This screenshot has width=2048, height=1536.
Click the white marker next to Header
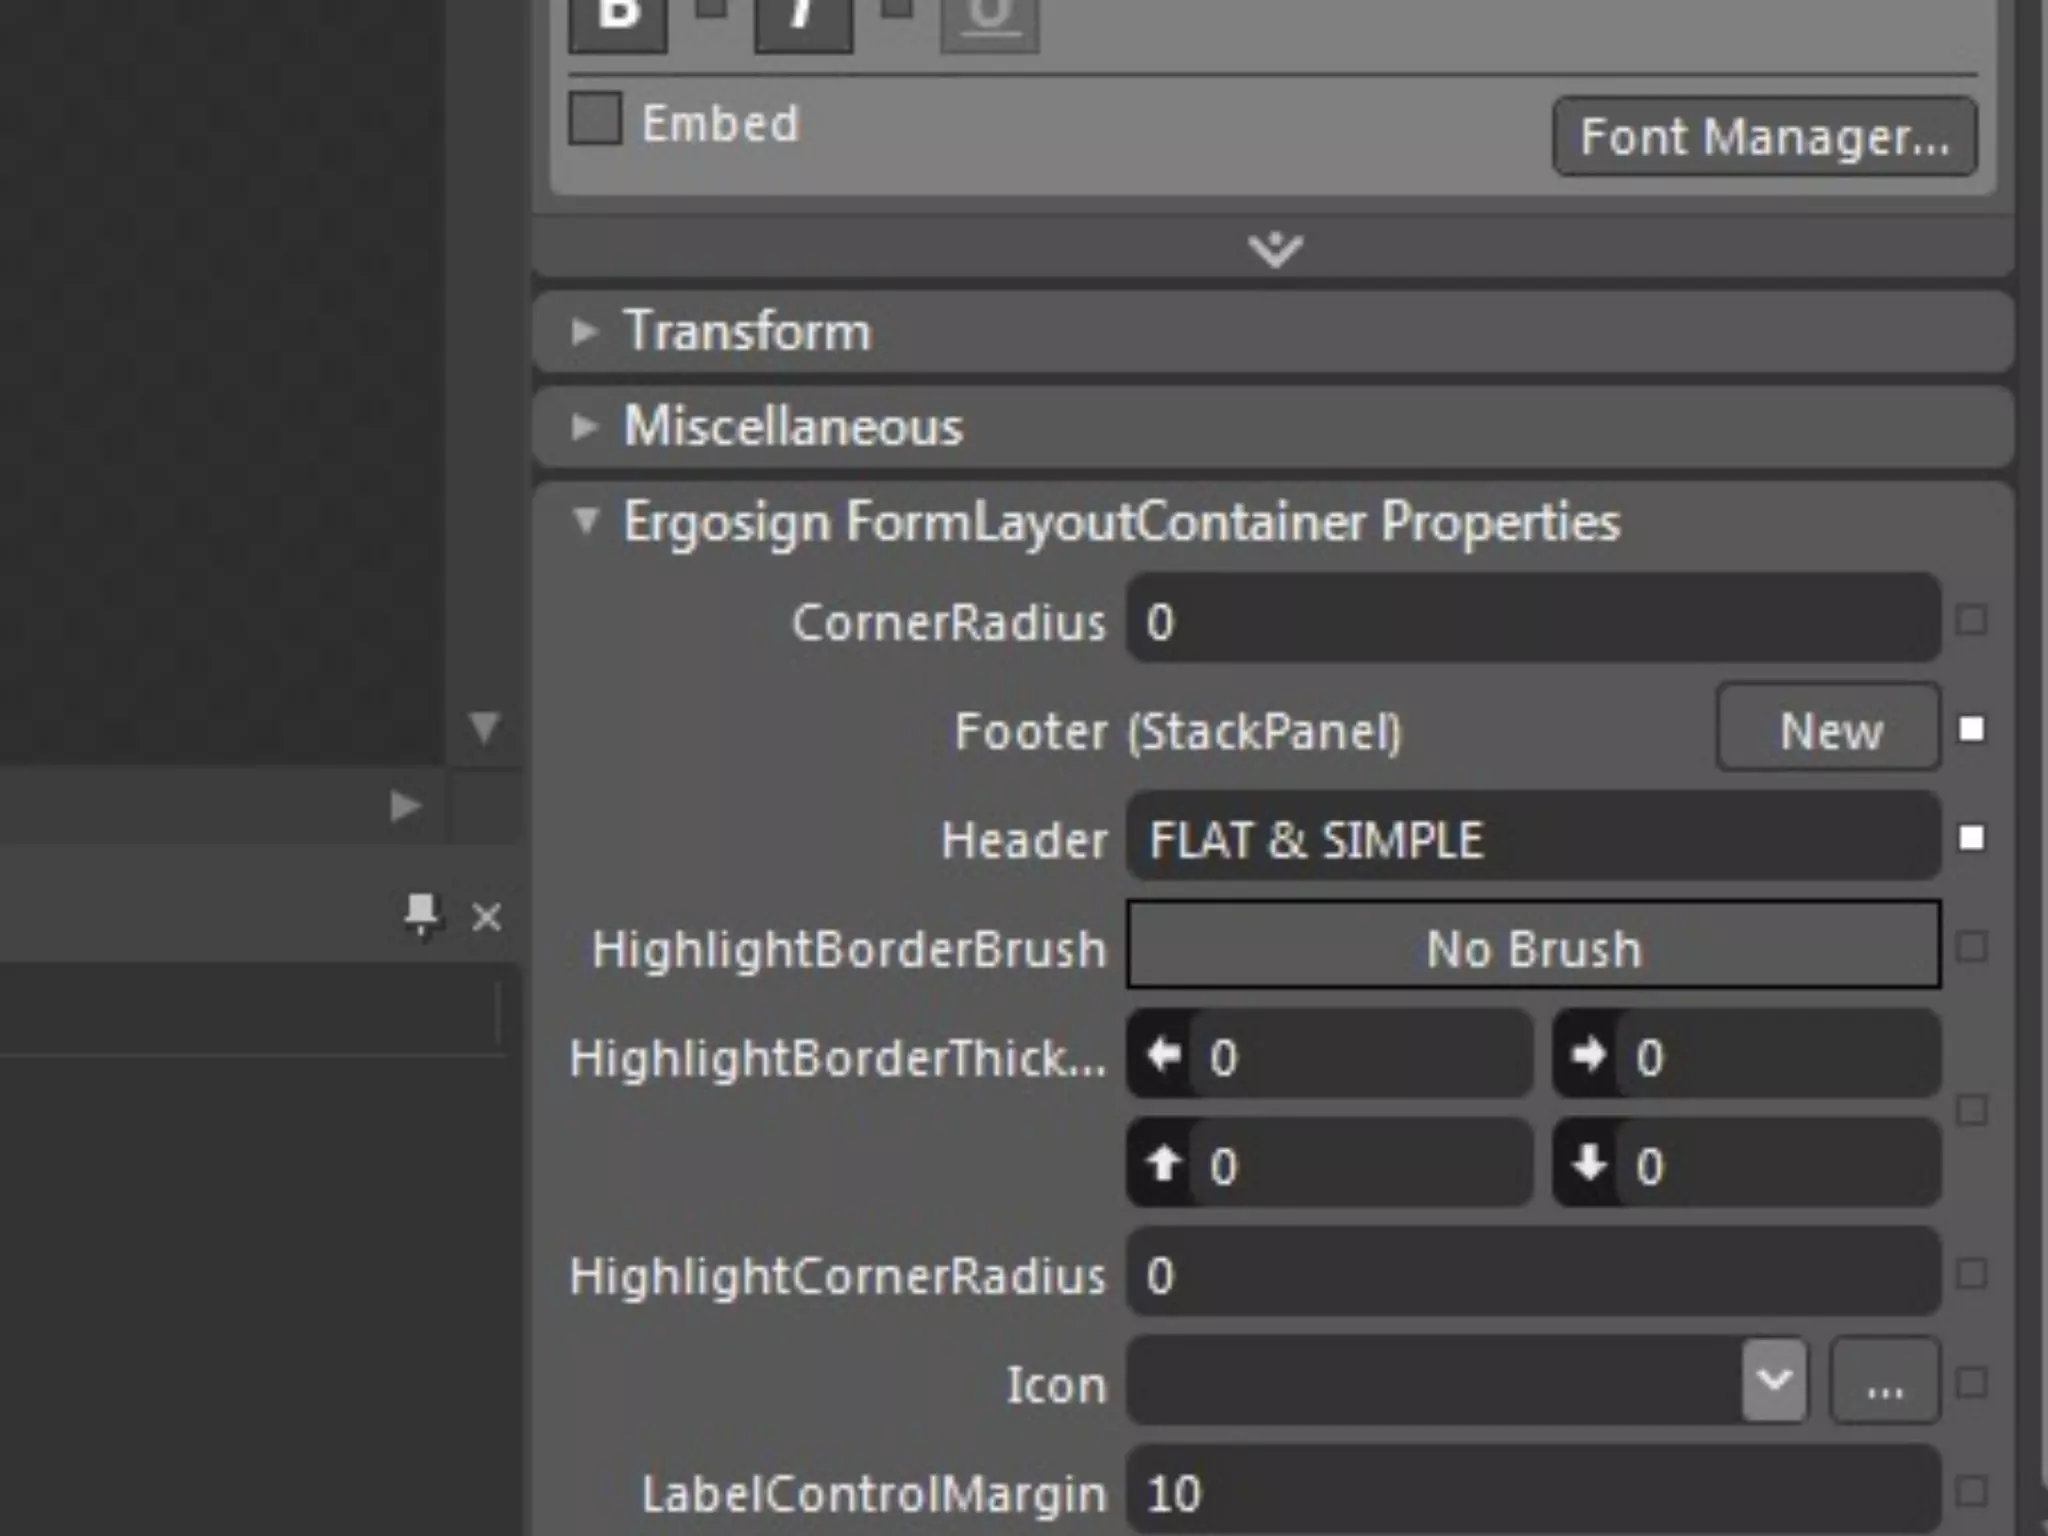coord(1971,838)
